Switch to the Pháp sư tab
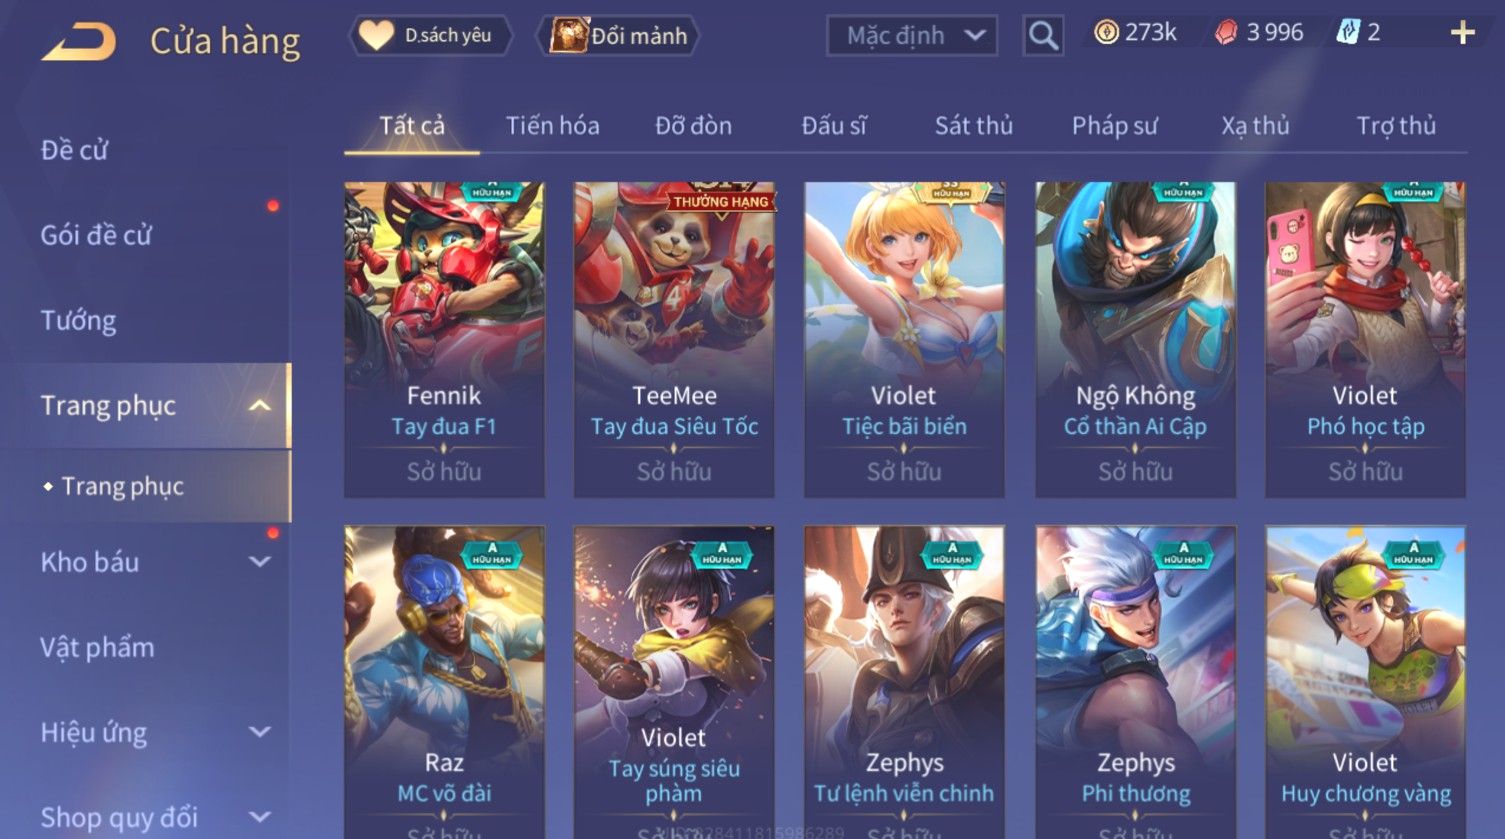Viewport: 1505px width, 839px height. 1114,126
